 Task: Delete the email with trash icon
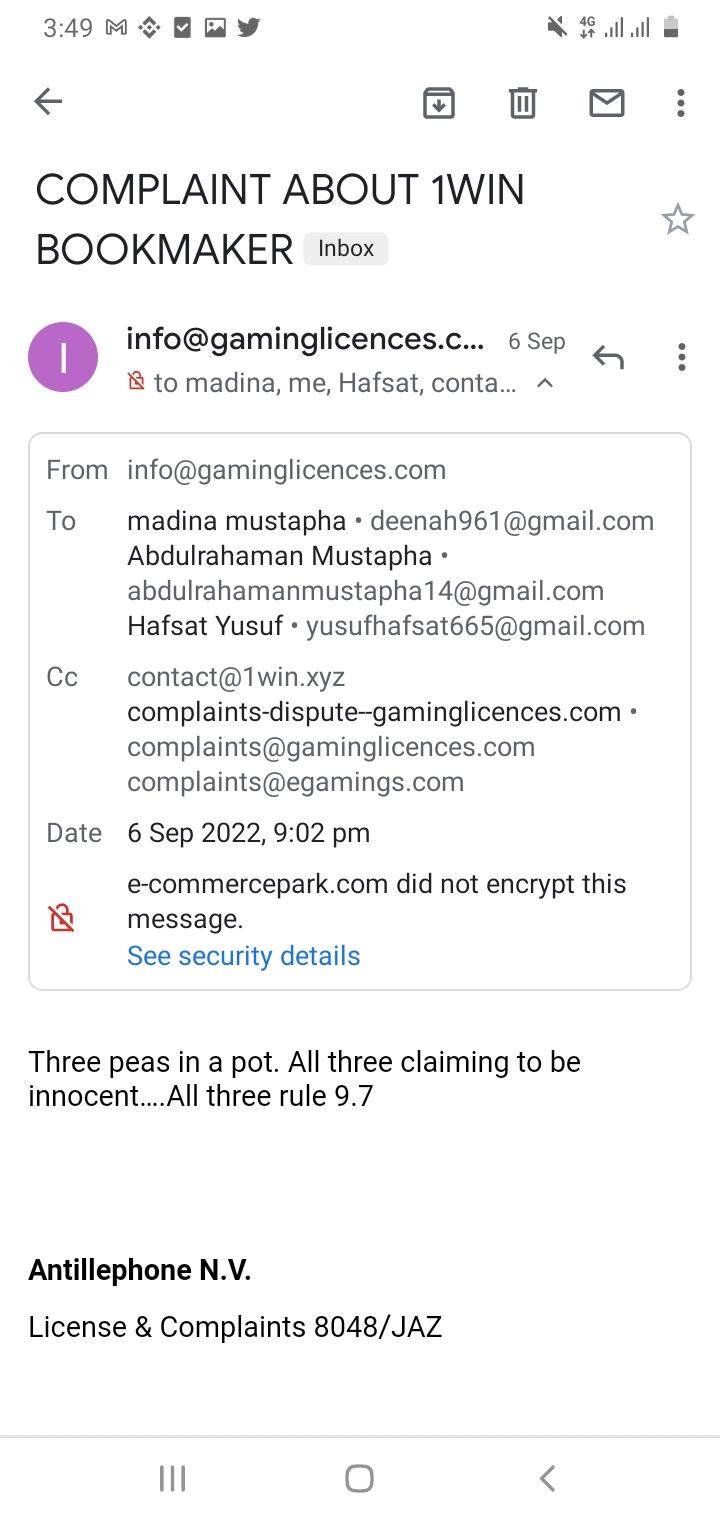[522, 102]
